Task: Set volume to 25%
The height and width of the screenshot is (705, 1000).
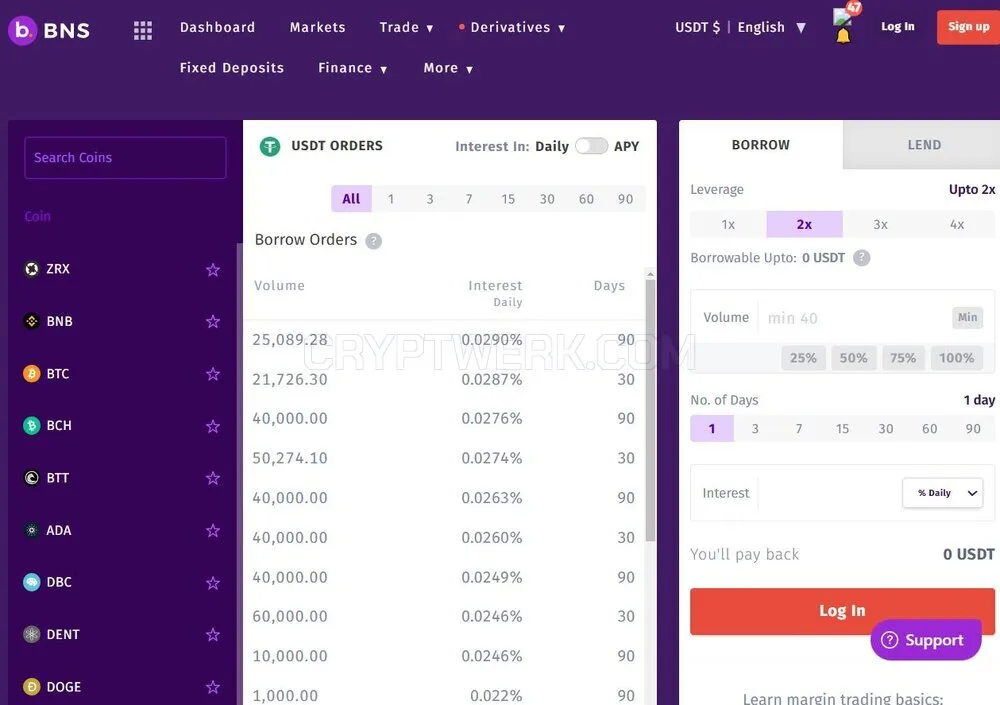Action: pyautogui.click(x=803, y=359)
